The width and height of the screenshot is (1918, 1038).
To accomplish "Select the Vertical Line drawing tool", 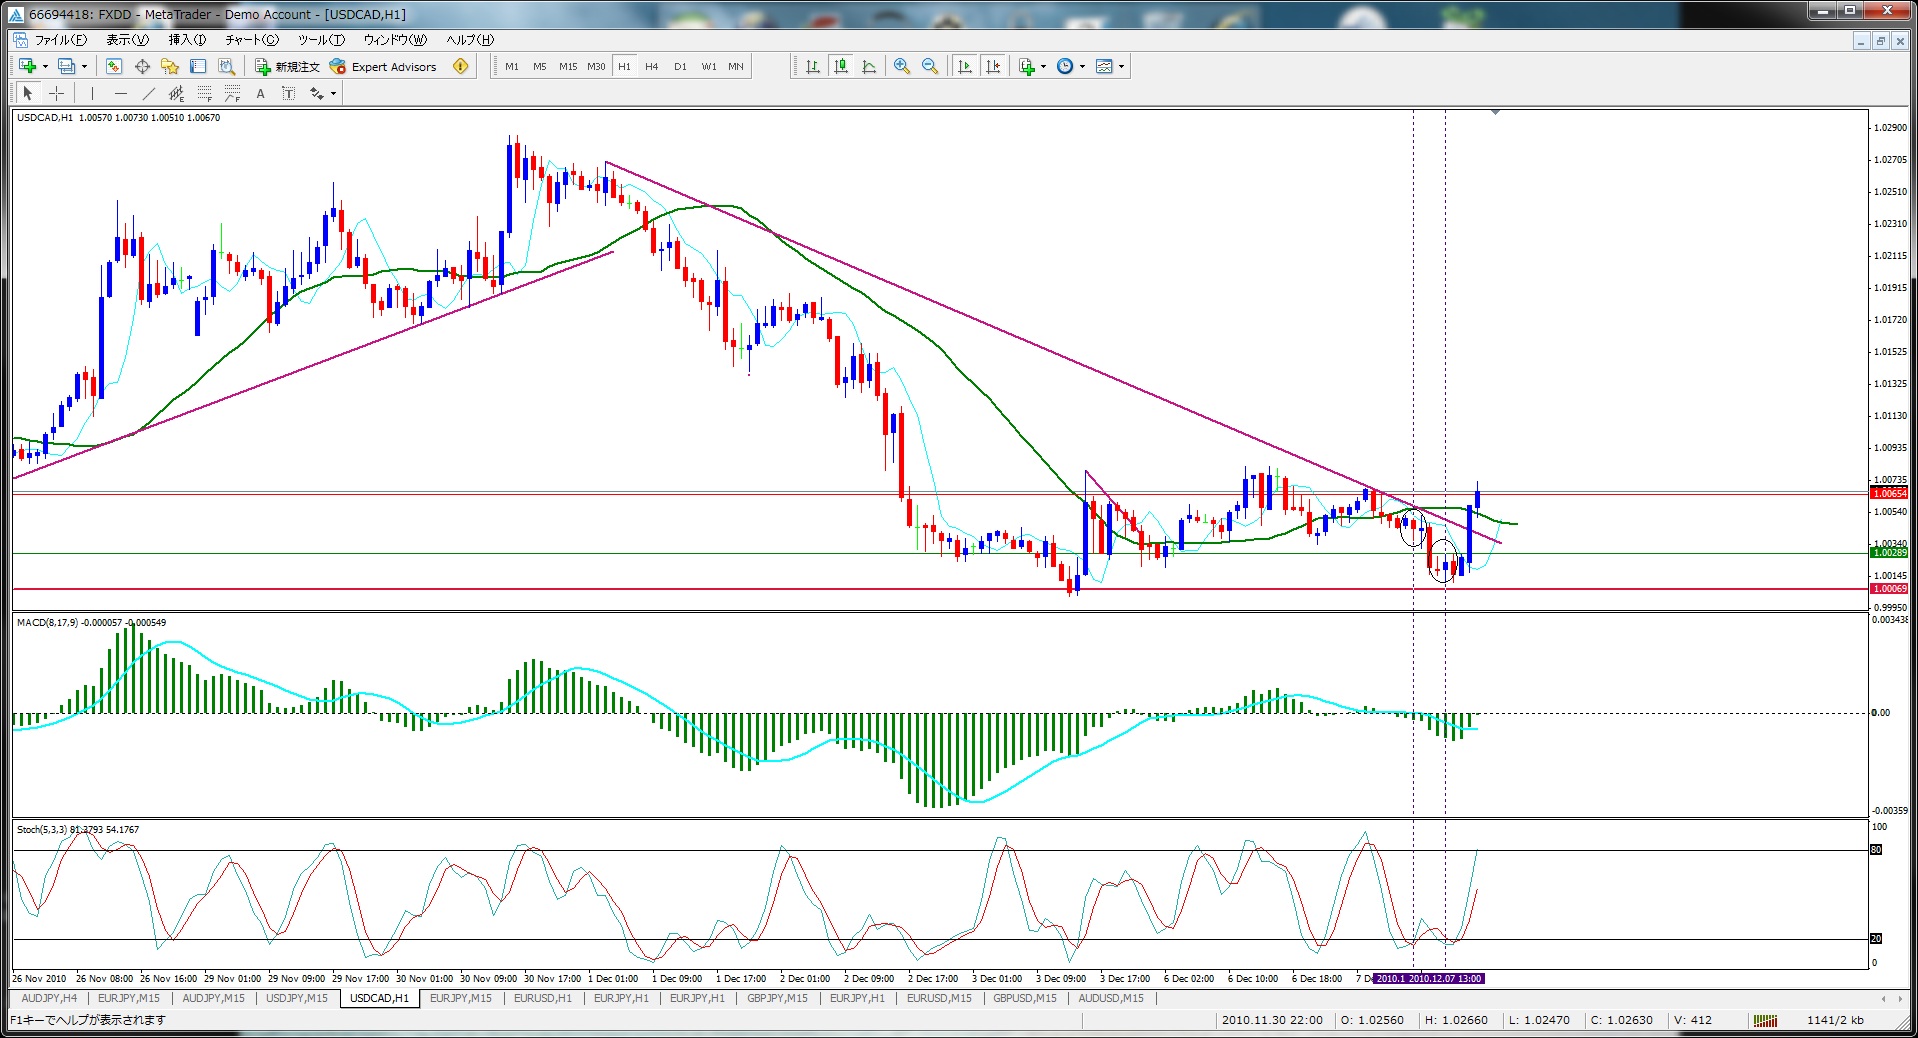I will 92,94.
